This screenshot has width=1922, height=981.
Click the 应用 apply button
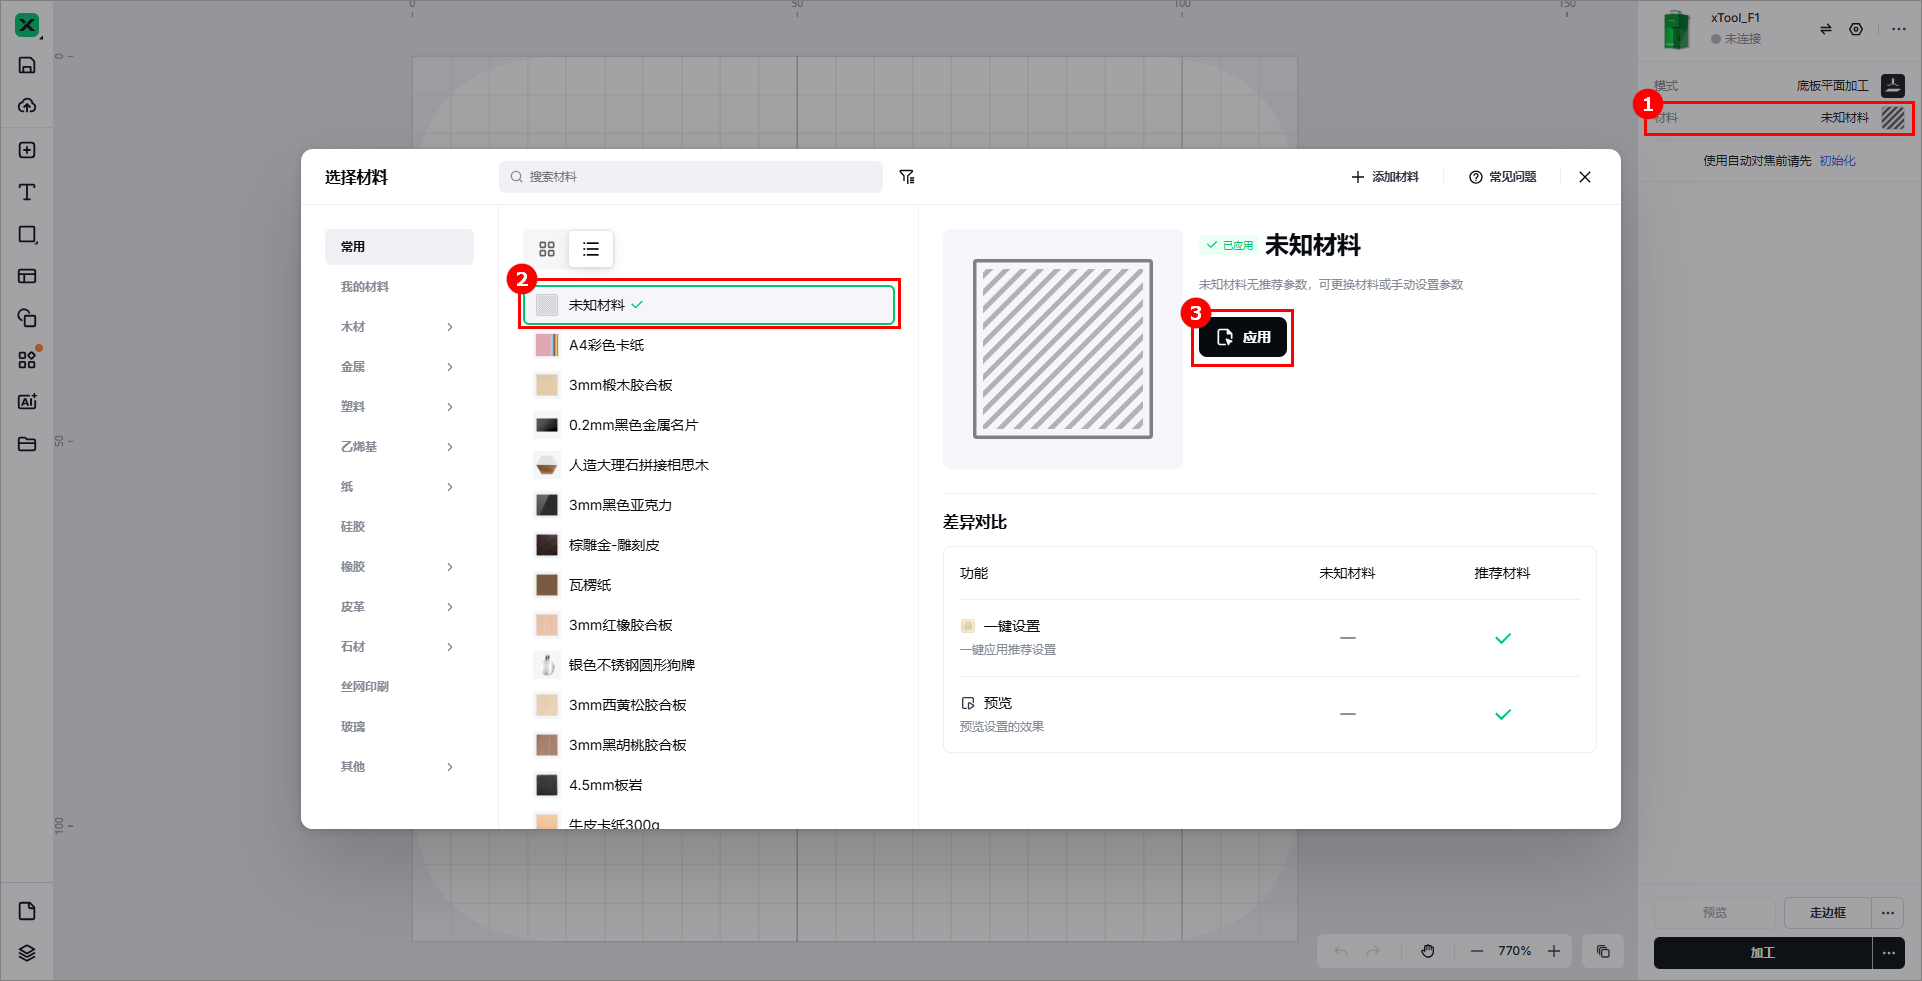click(1243, 338)
